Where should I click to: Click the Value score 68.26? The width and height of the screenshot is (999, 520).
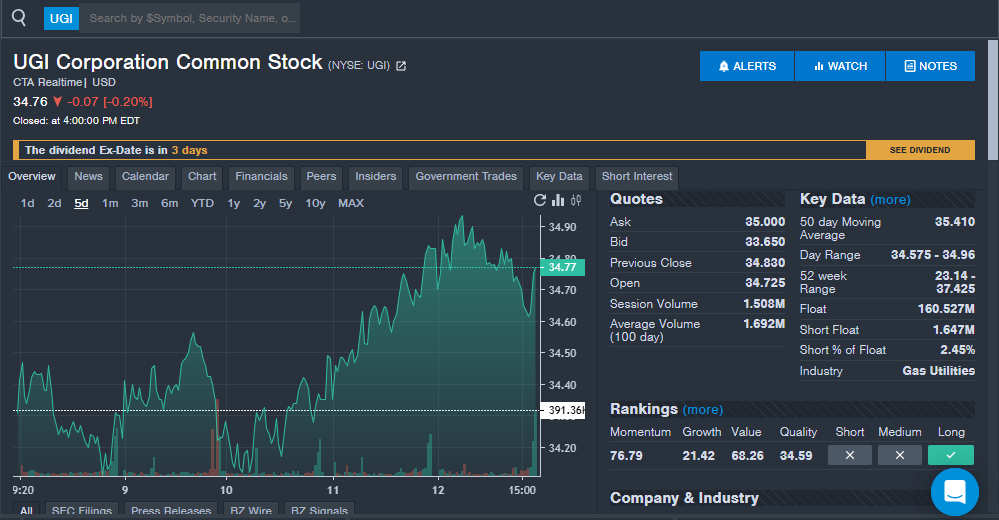(x=747, y=456)
